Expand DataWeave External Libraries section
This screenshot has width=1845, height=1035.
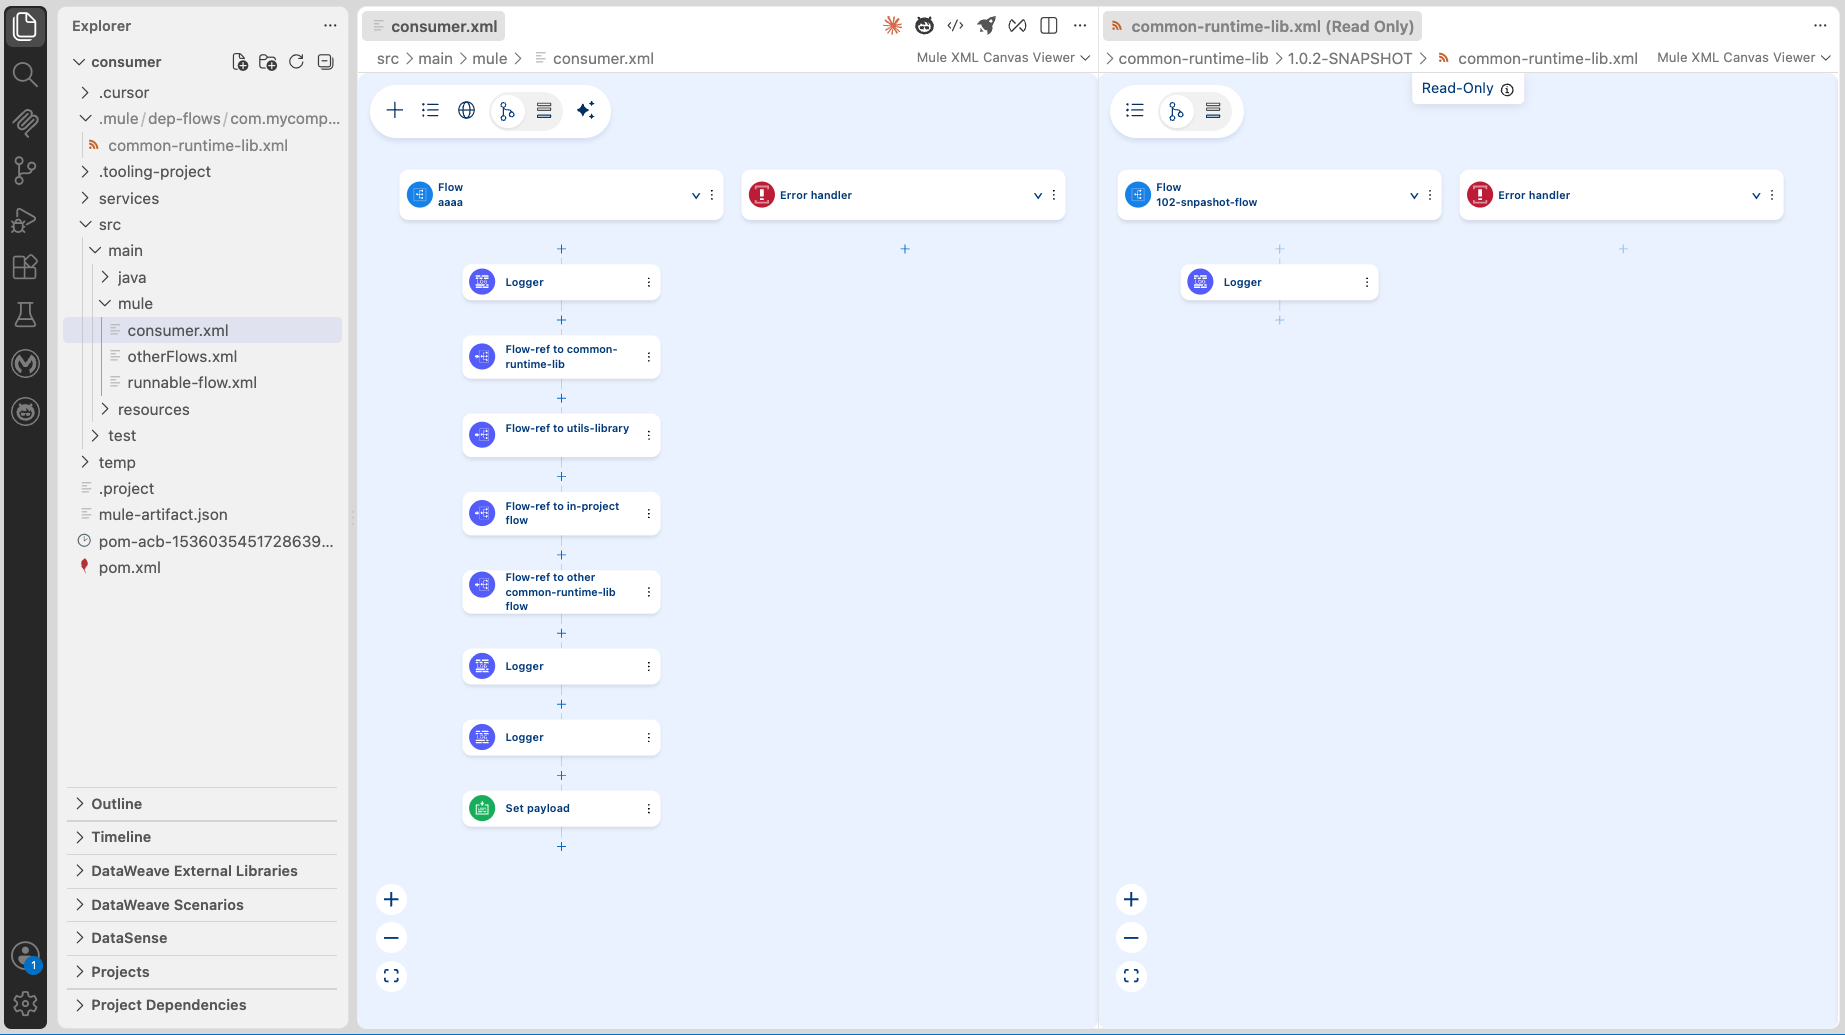click(202, 871)
